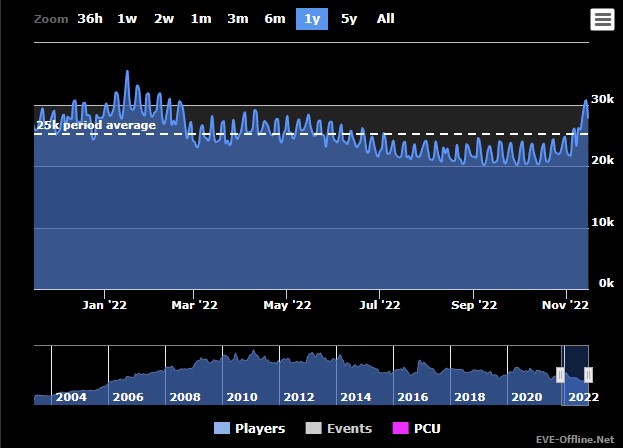Set zoom range to 1w

(x=127, y=19)
